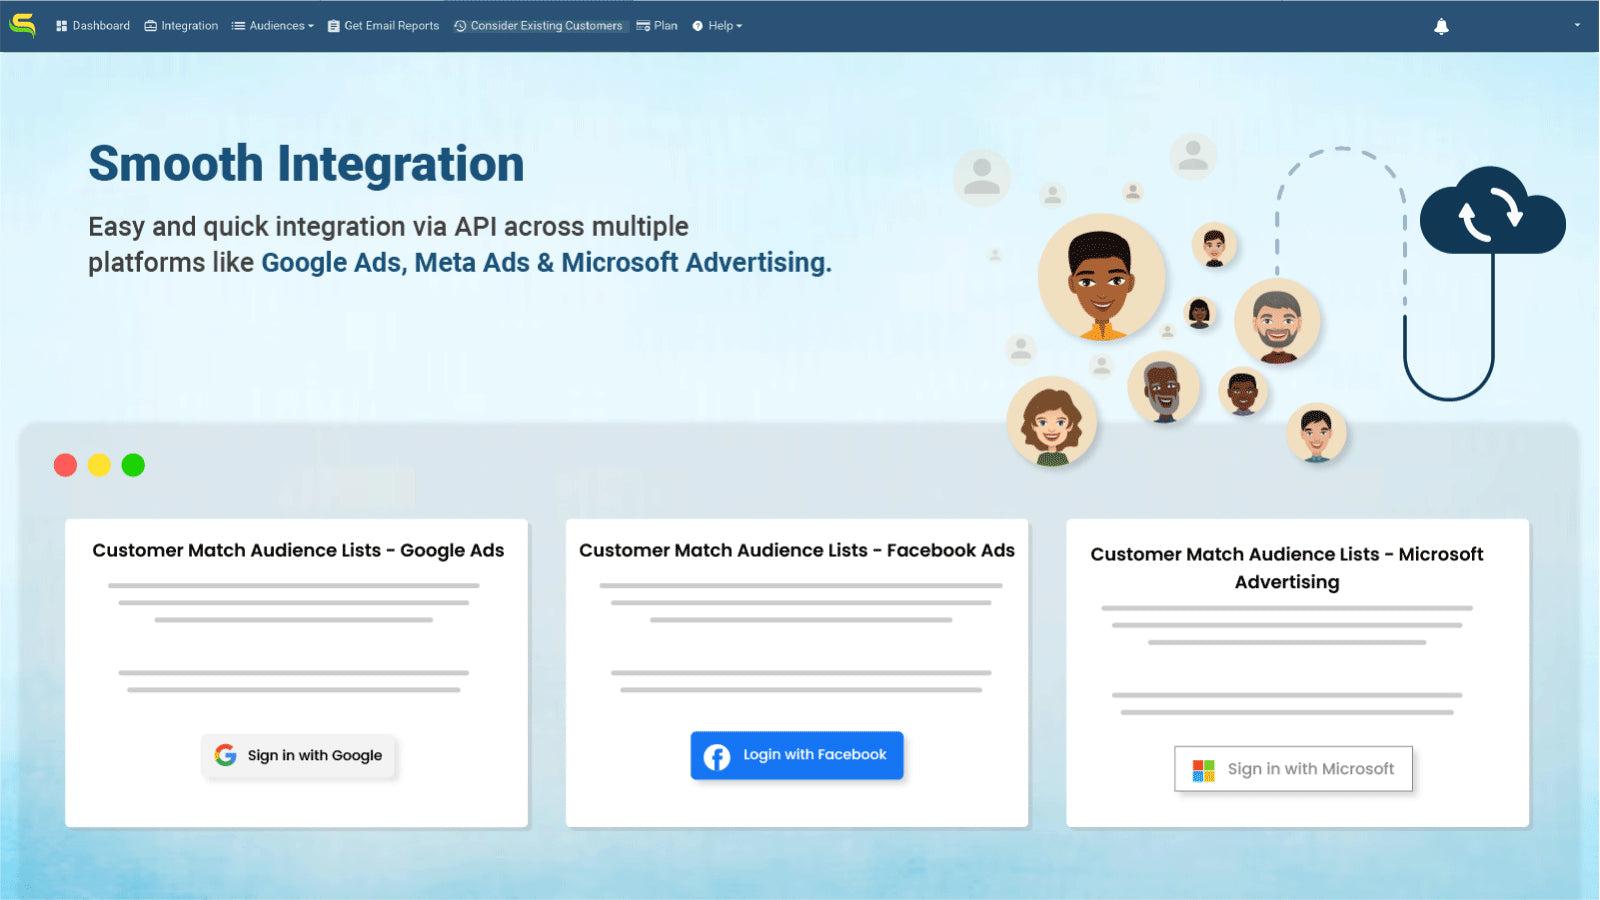Click the Help question mark icon
Screen dimensions: 1600x900
coord(696,25)
